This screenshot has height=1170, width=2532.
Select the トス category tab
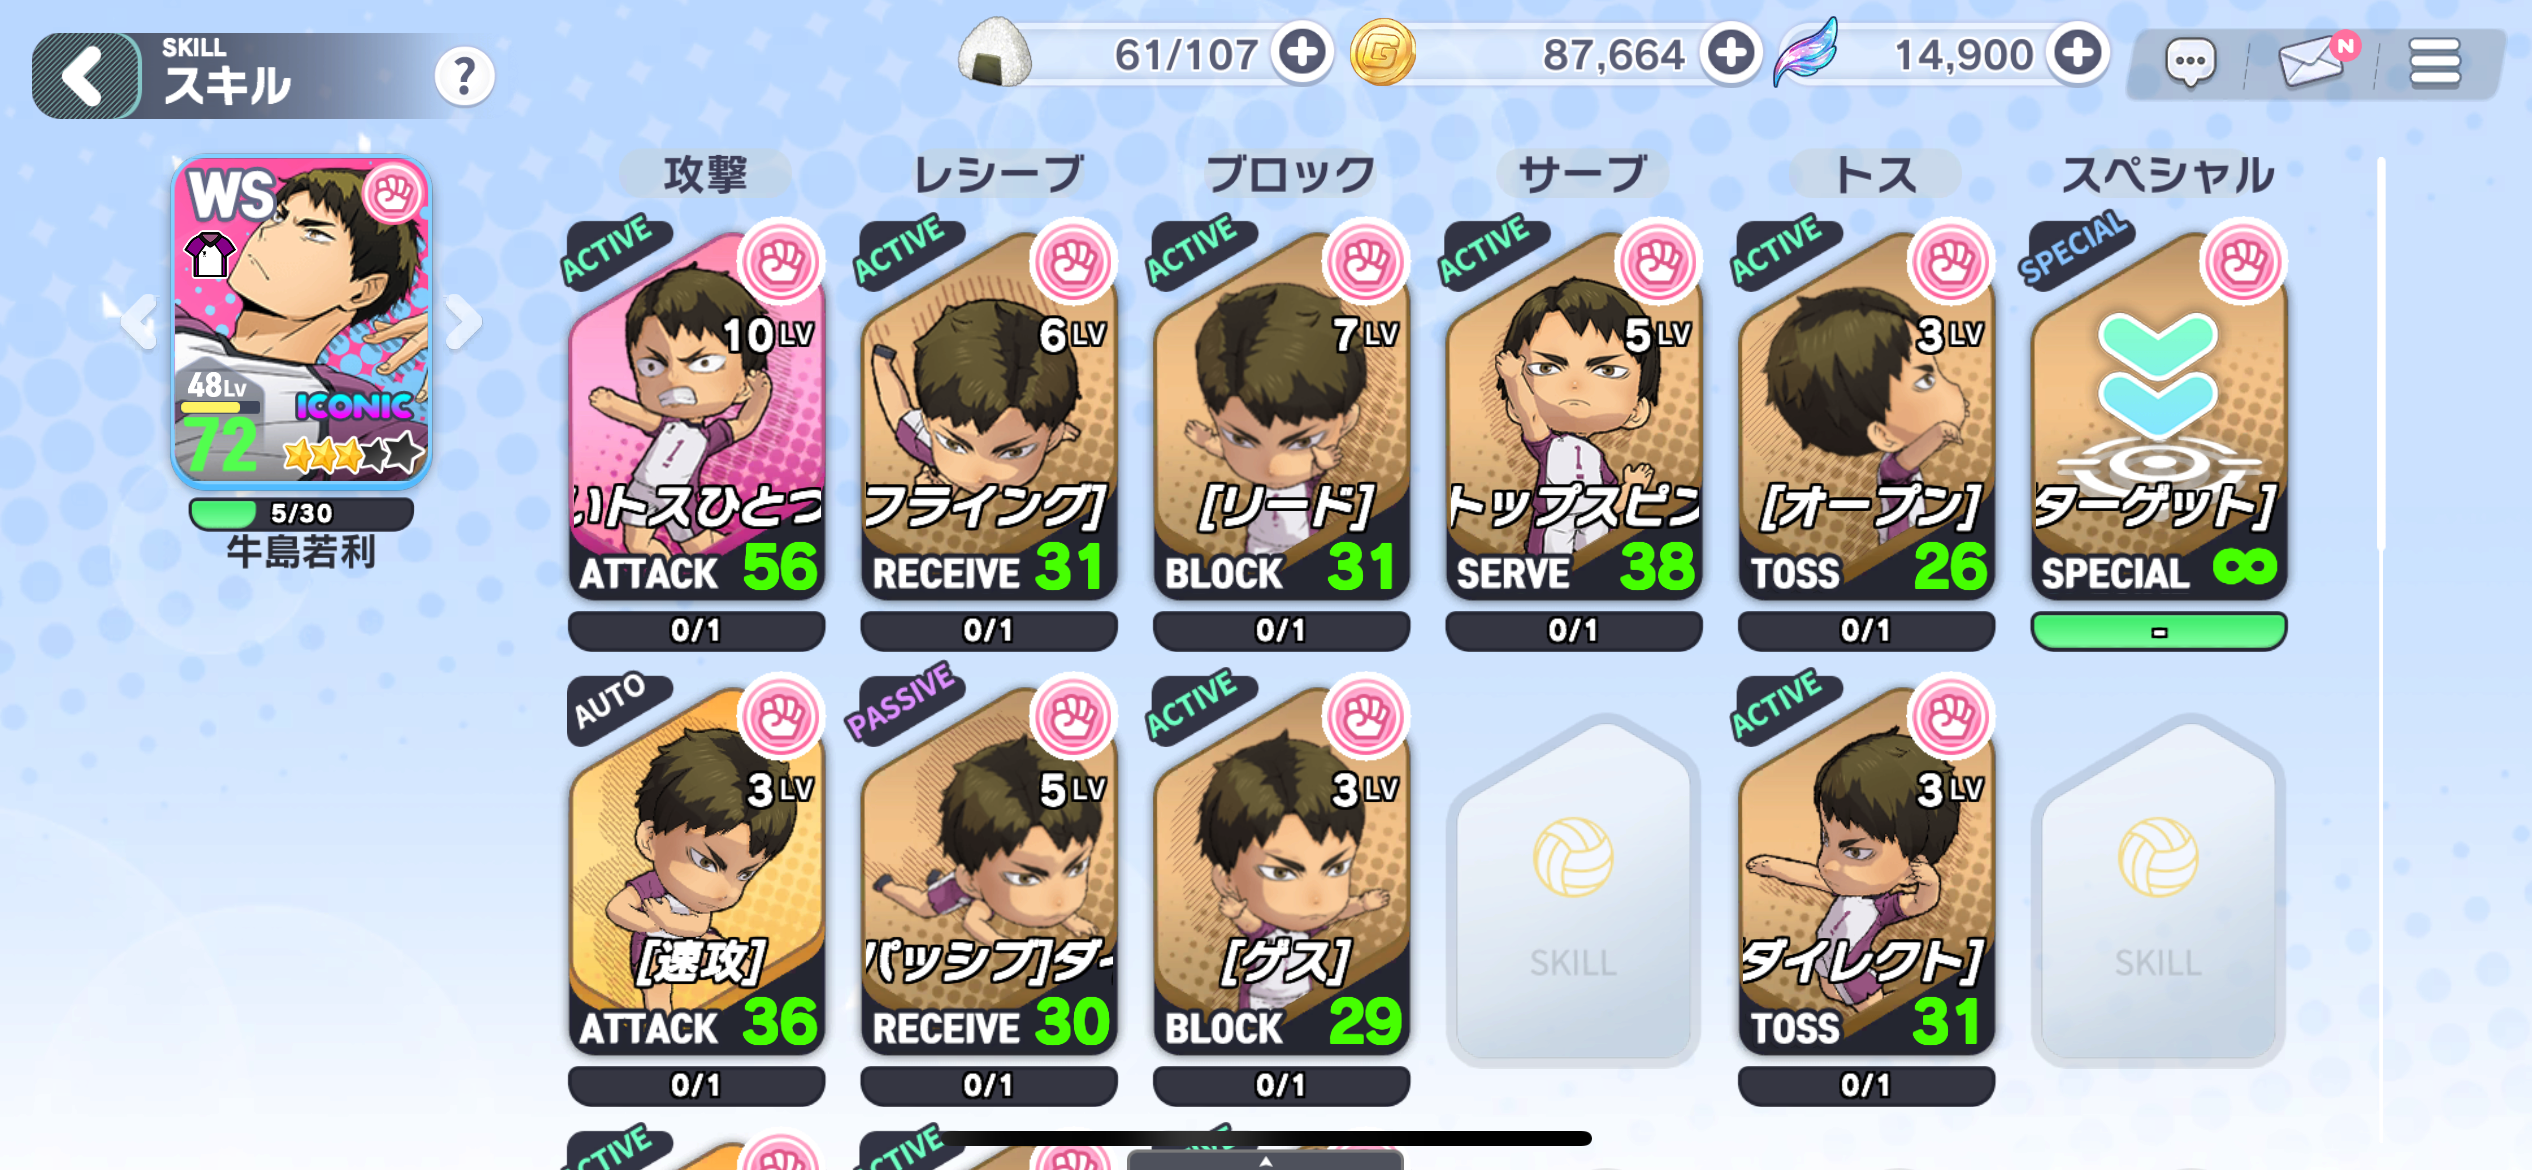(1875, 174)
